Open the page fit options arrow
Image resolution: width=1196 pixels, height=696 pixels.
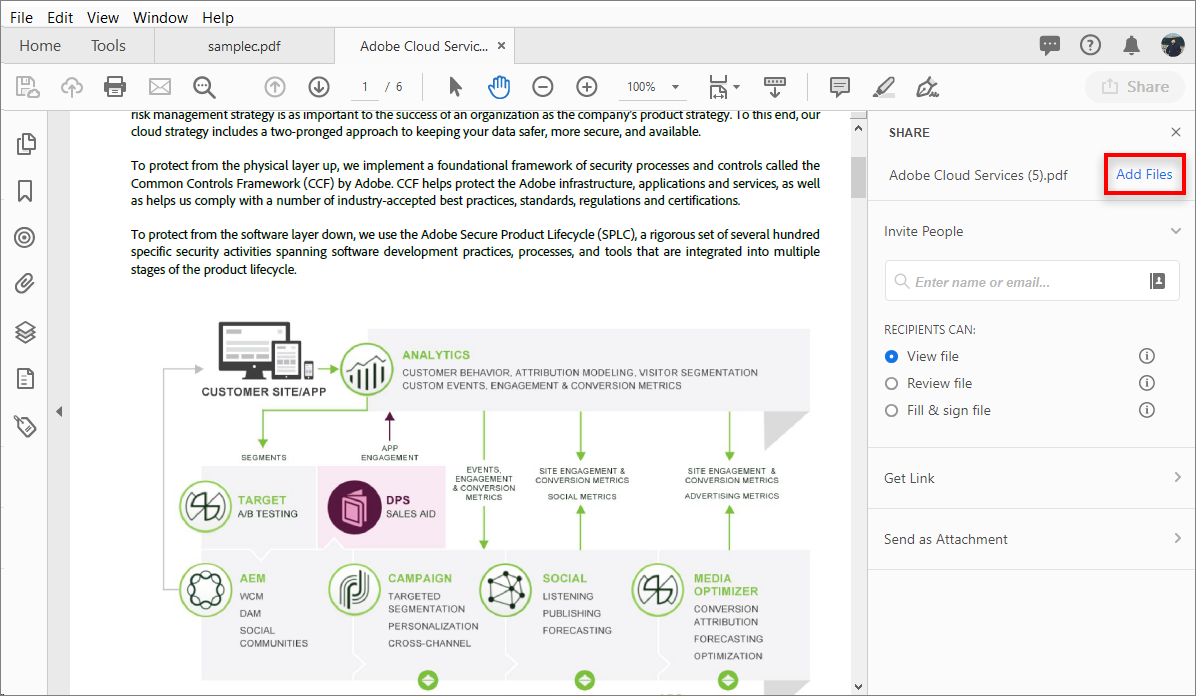736,87
